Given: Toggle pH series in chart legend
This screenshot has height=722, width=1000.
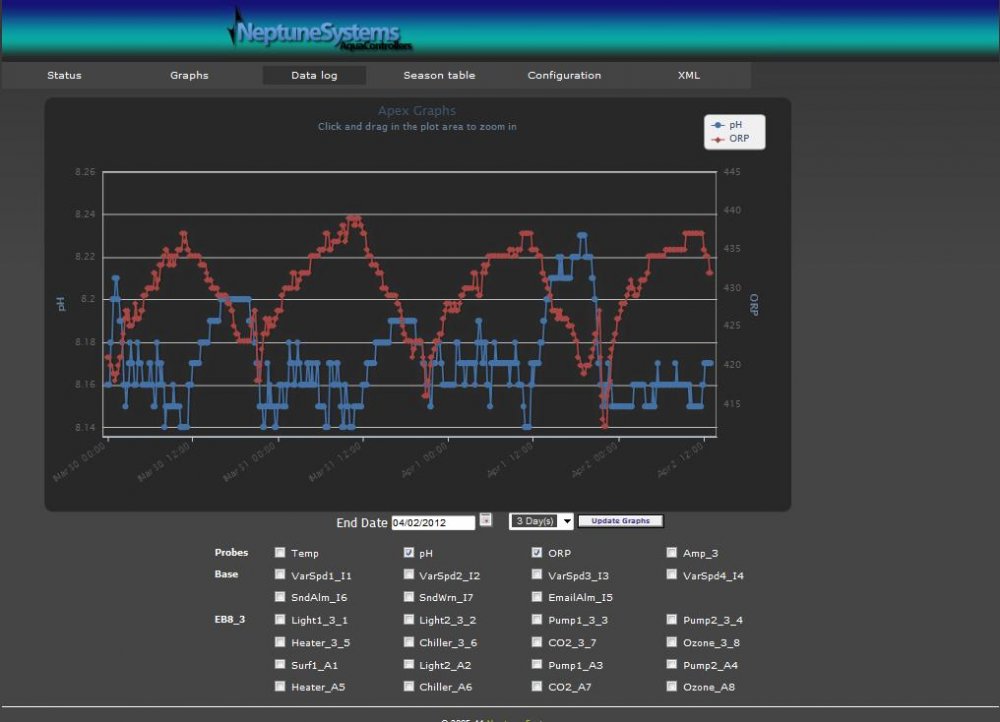Looking at the screenshot, I should (x=728, y=125).
